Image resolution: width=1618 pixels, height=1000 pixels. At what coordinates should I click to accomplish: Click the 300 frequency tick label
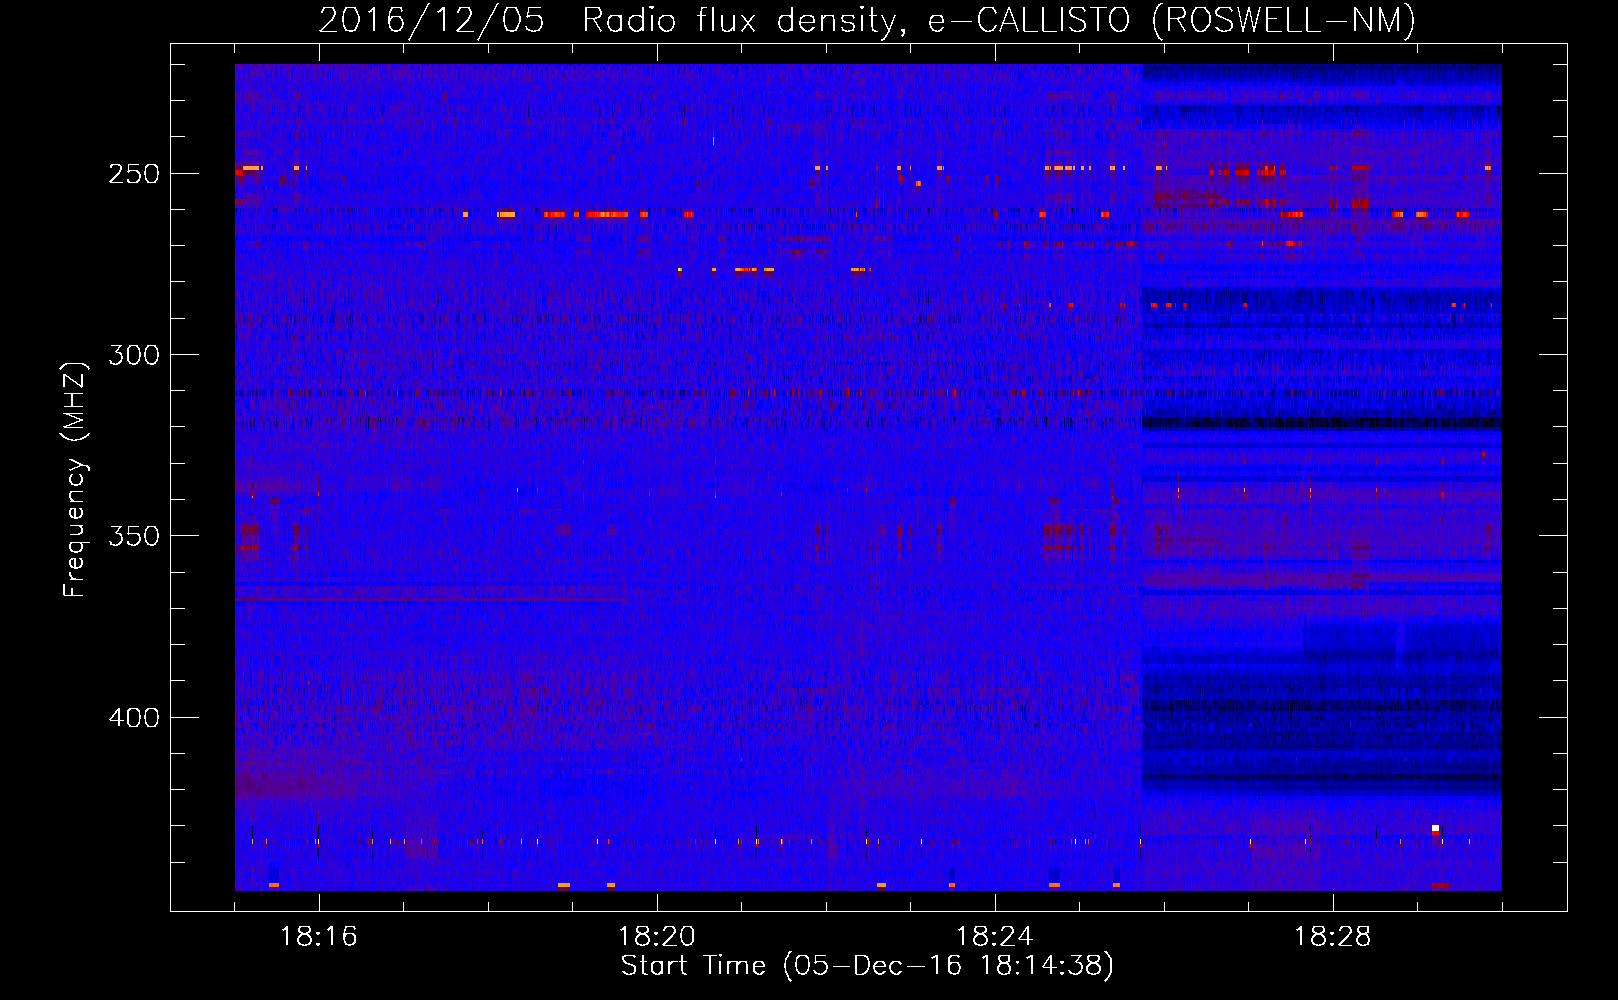134,355
